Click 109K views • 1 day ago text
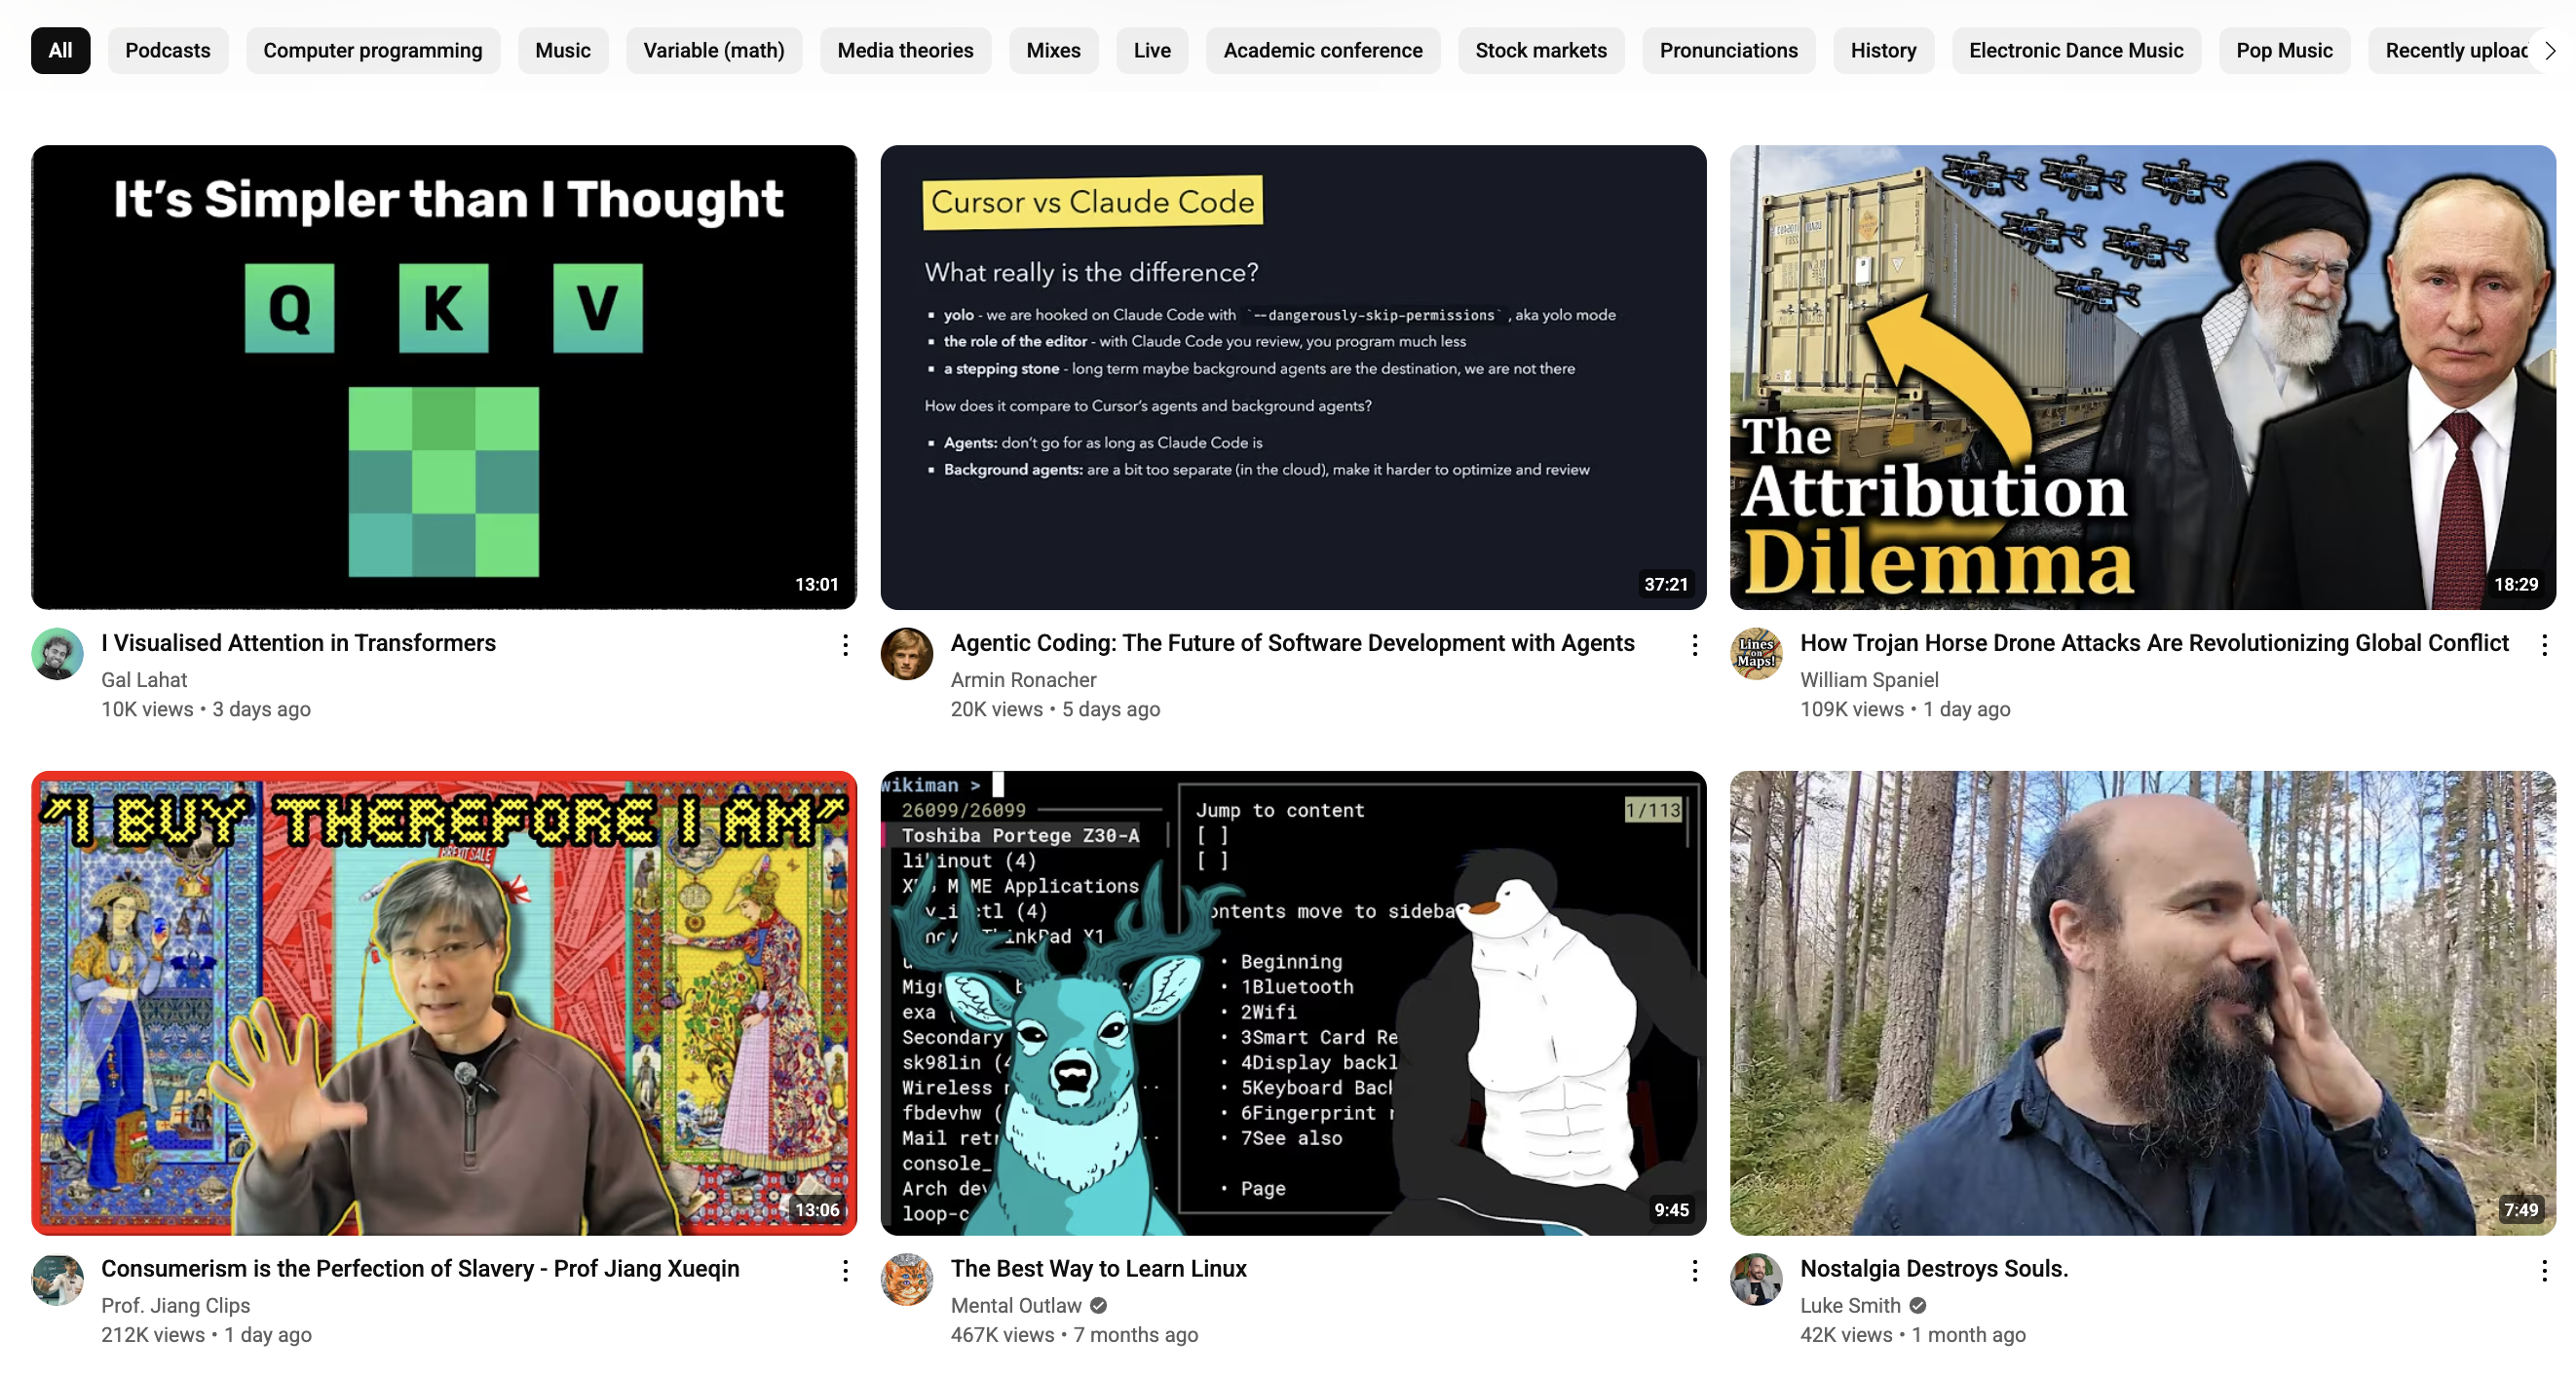 click(1905, 709)
